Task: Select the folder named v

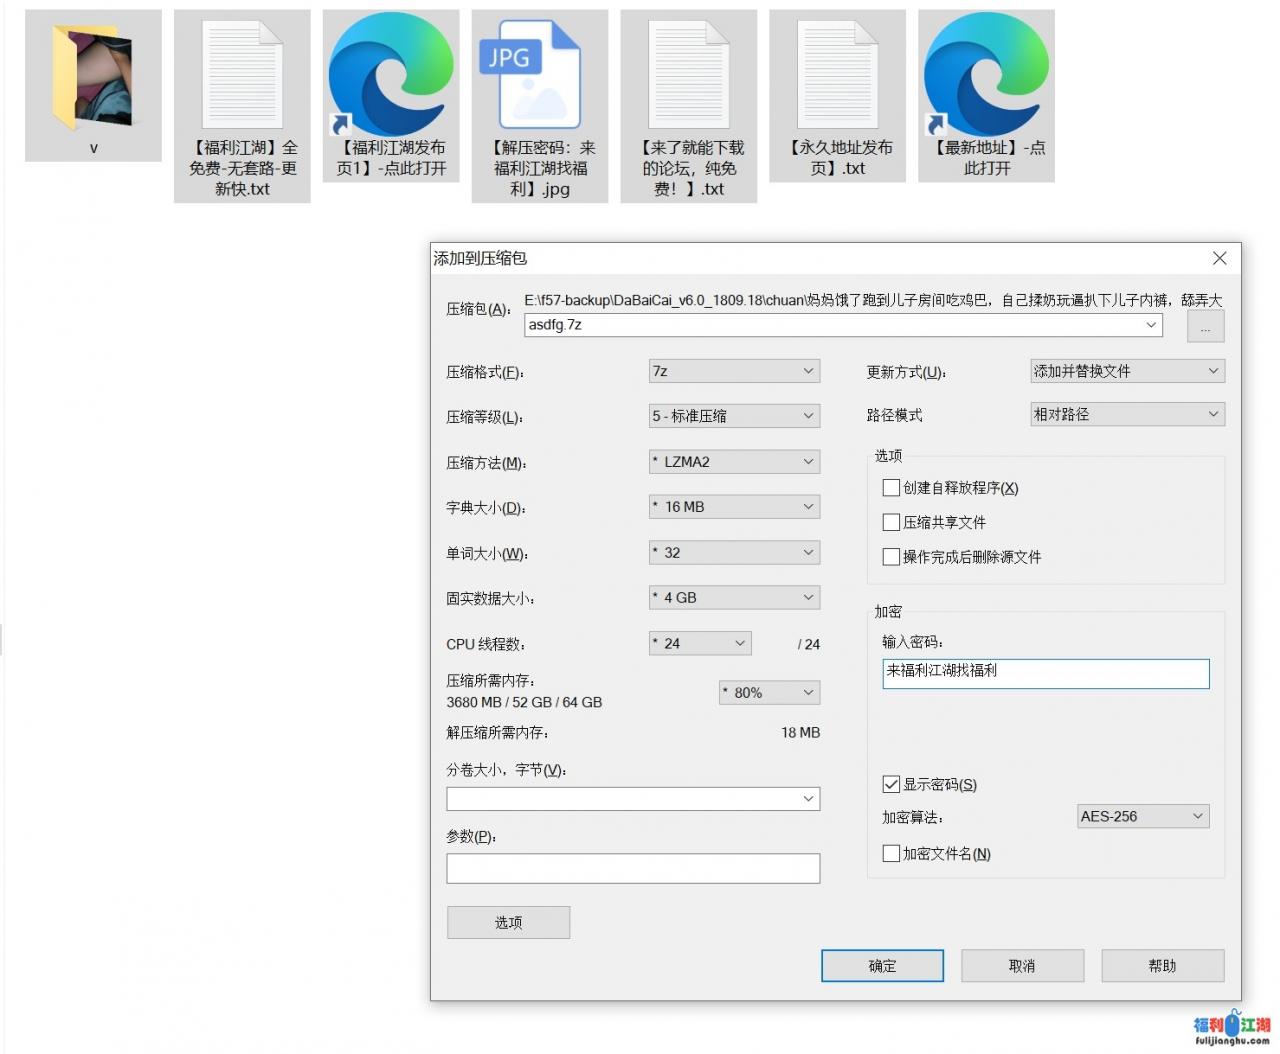Action: point(93,80)
